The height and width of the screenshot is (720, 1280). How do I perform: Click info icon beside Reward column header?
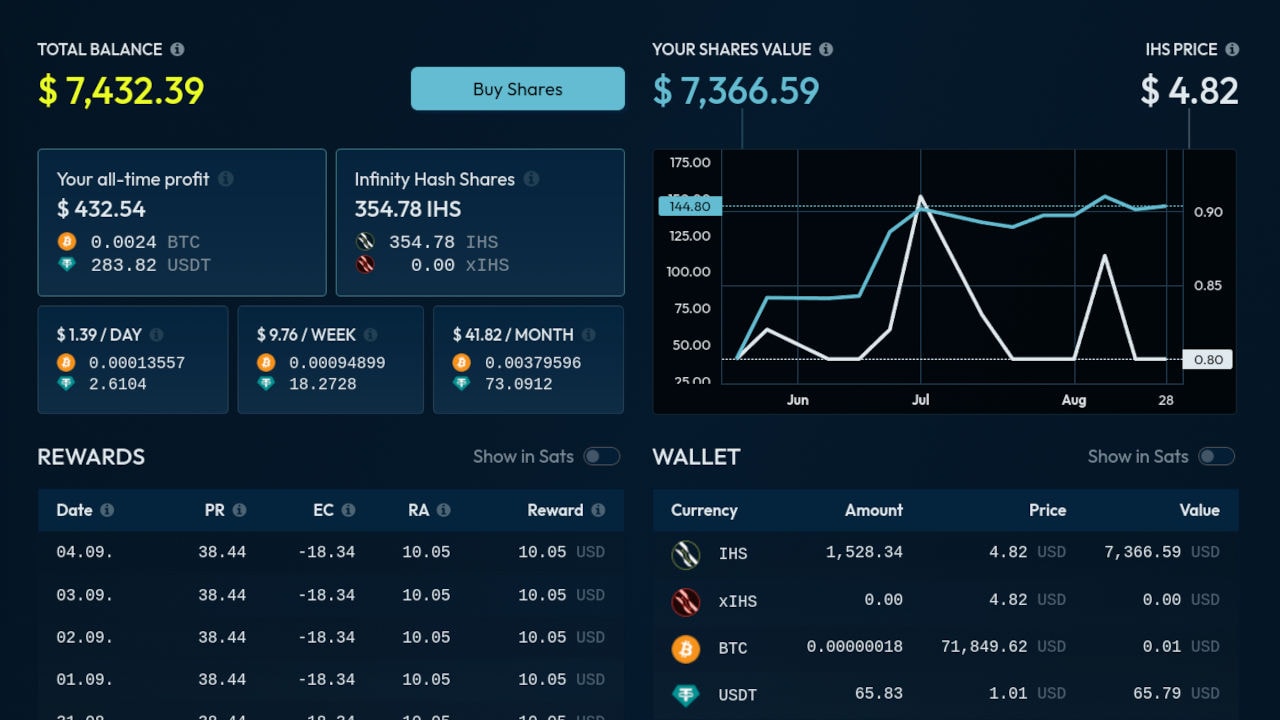click(x=598, y=510)
